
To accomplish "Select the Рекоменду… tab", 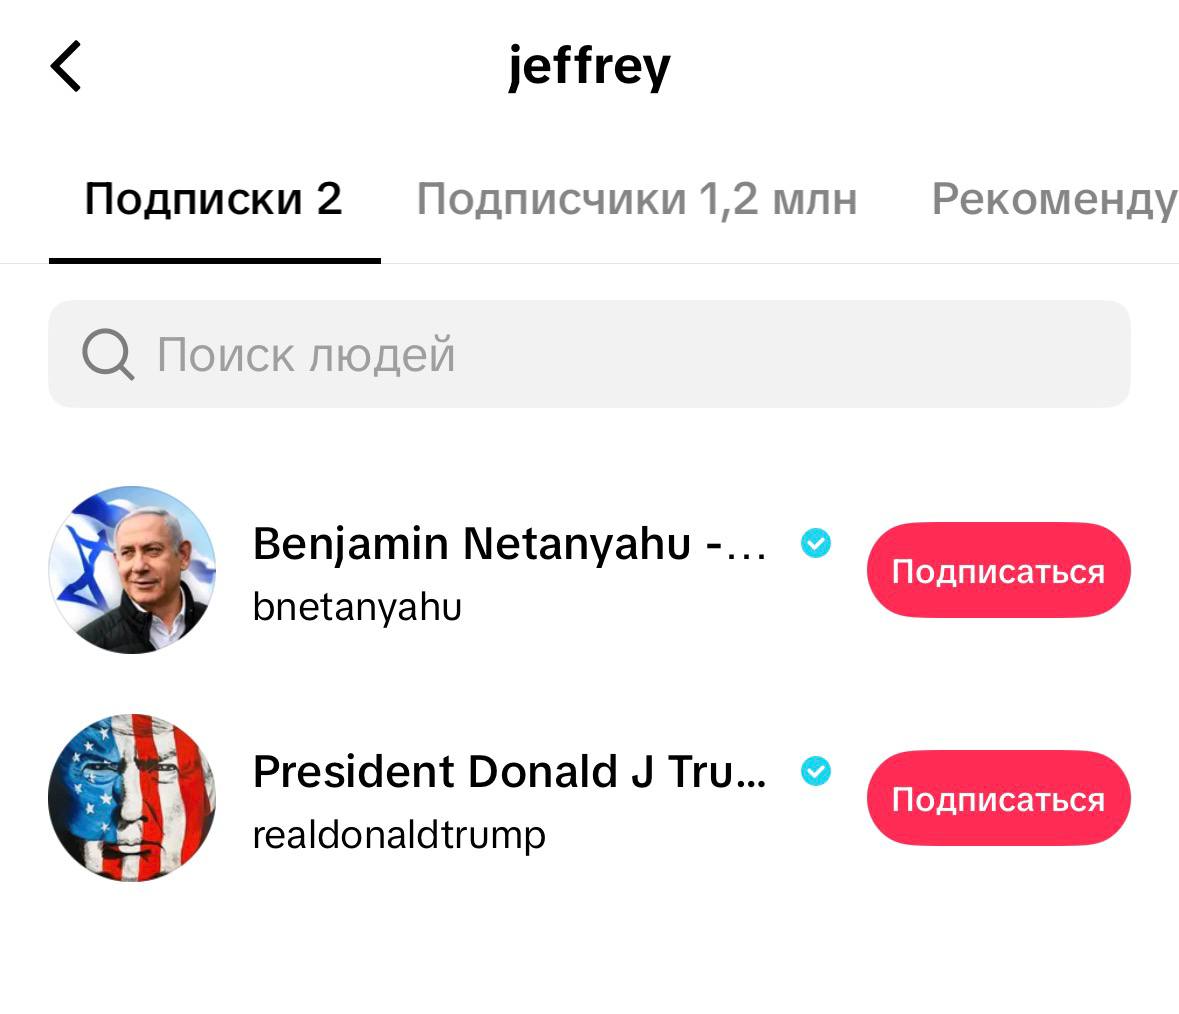I will (x=1053, y=199).
